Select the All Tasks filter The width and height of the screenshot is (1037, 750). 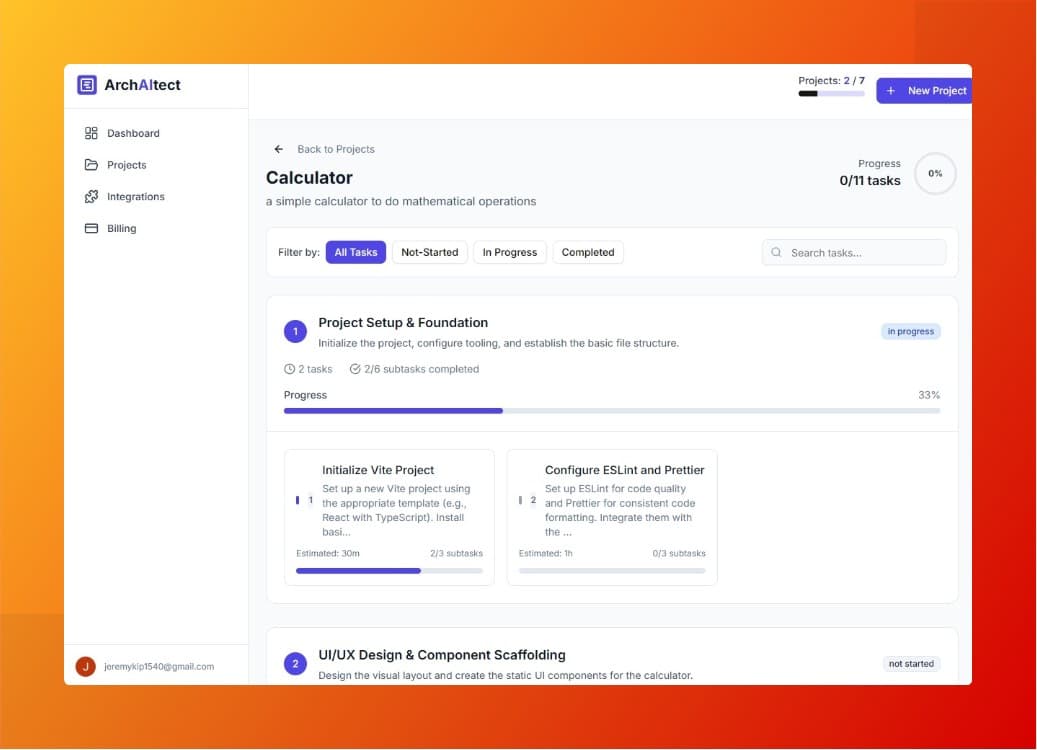coord(356,253)
